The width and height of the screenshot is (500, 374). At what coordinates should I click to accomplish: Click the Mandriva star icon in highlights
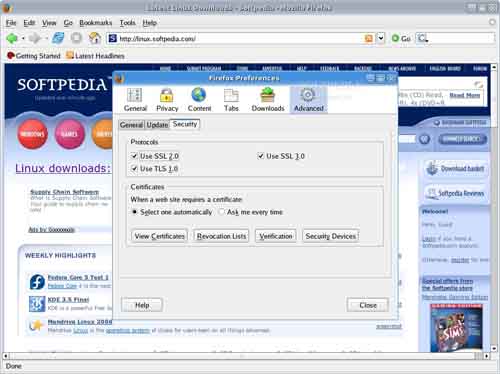tap(36, 325)
